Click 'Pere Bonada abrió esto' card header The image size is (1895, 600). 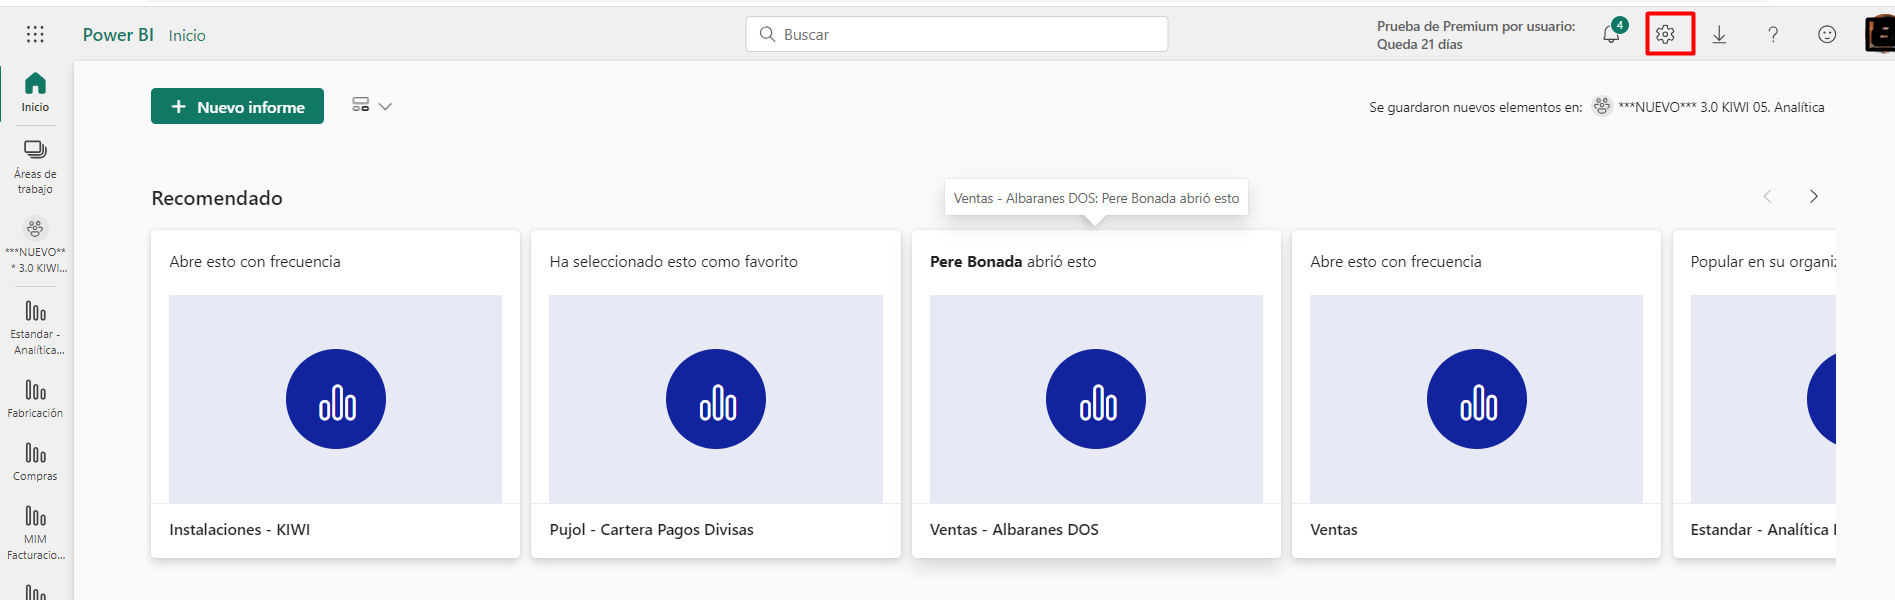[x=1013, y=262]
